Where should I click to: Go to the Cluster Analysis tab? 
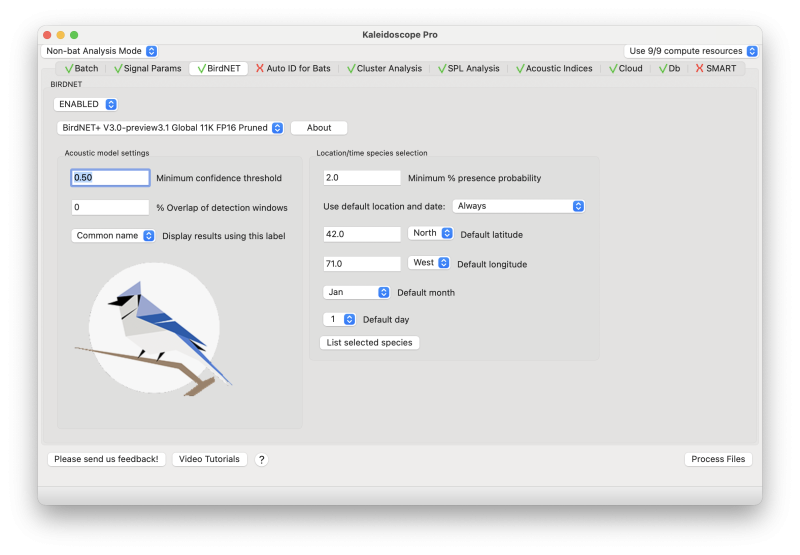coord(384,68)
